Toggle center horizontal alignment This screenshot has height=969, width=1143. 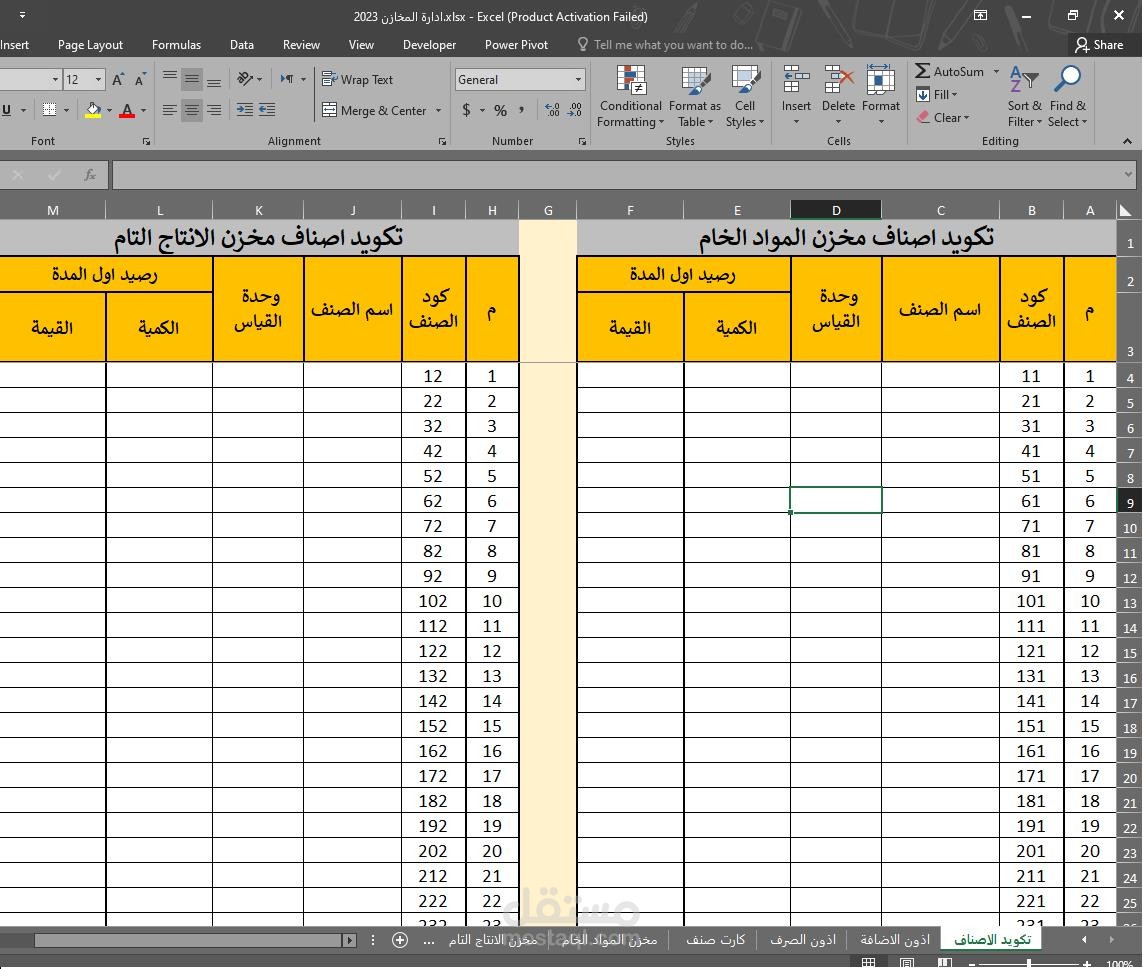click(x=192, y=110)
